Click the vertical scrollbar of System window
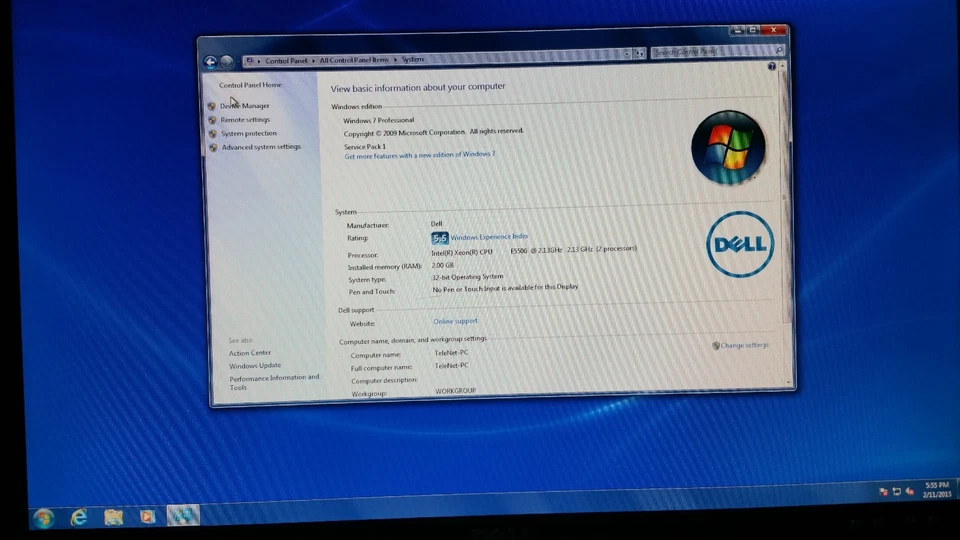This screenshot has width=960, height=540. tap(787, 223)
